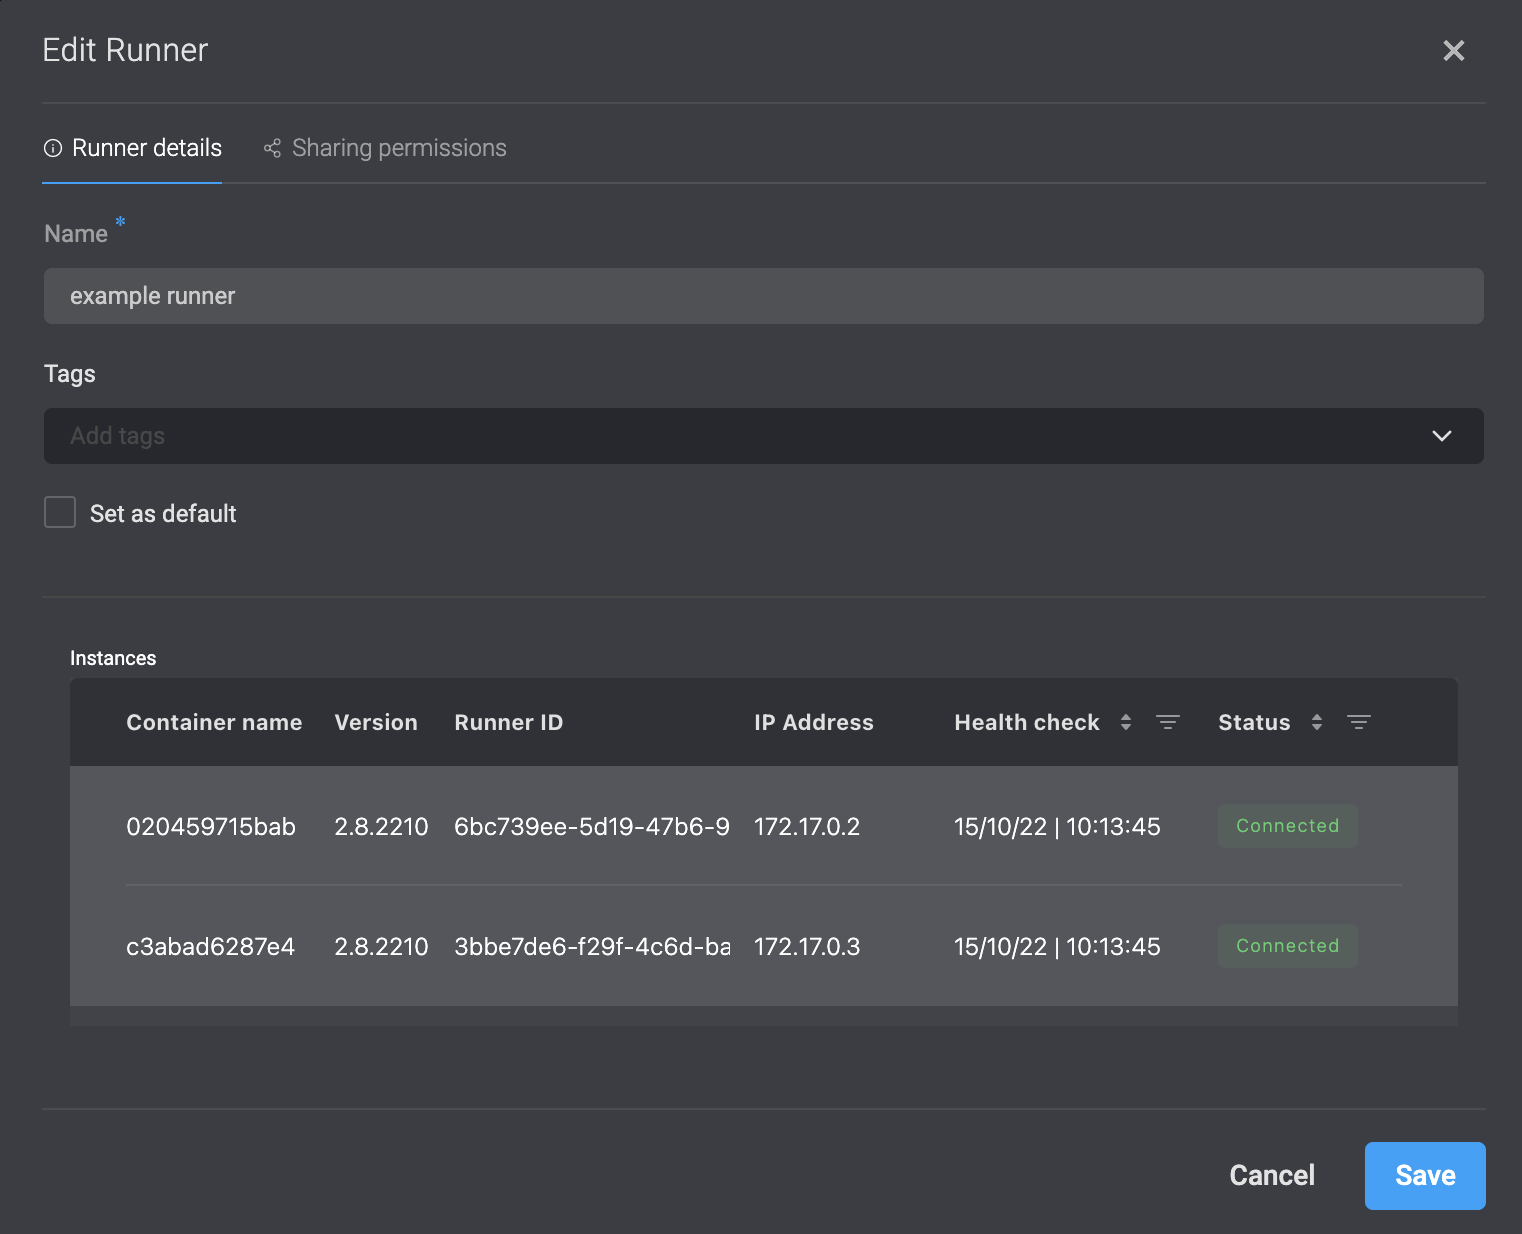
Task: Select container c3abad6287e4
Action: 211,946
